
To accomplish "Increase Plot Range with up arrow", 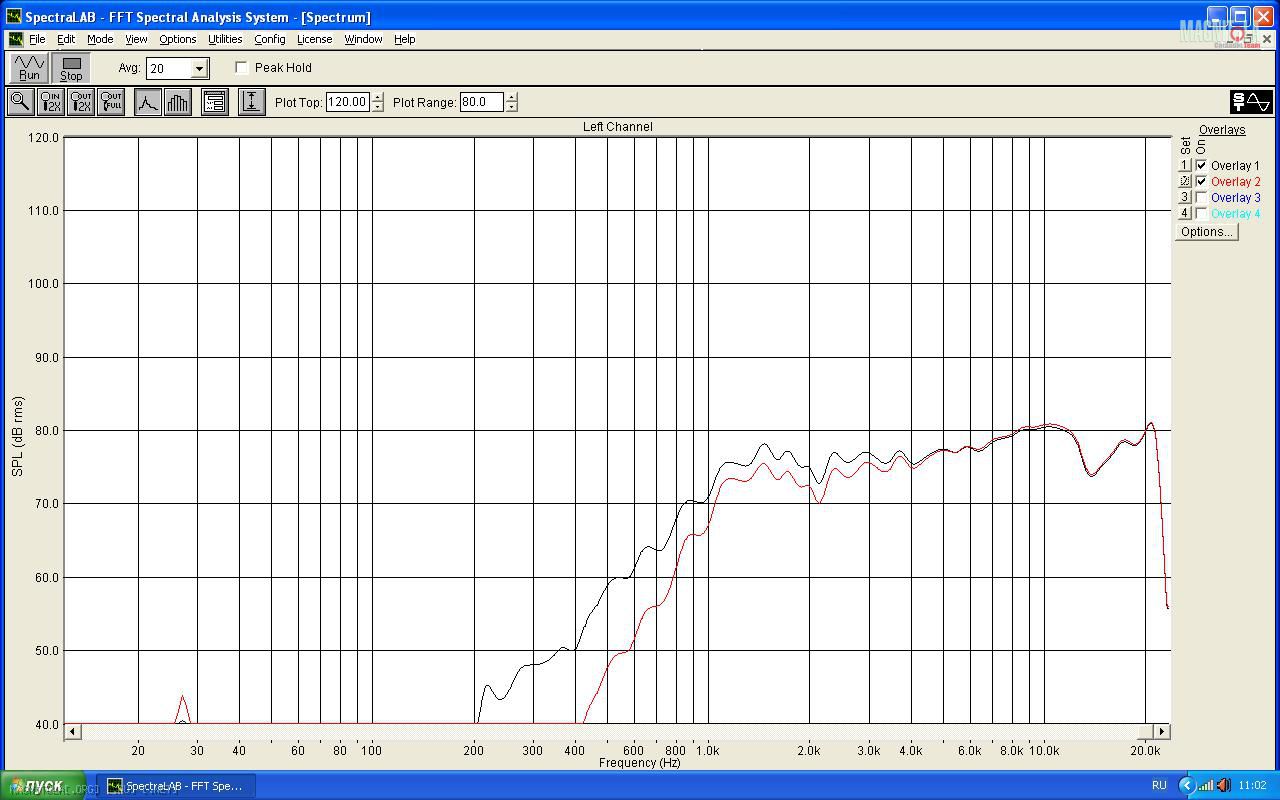I will pyautogui.click(x=512, y=97).
